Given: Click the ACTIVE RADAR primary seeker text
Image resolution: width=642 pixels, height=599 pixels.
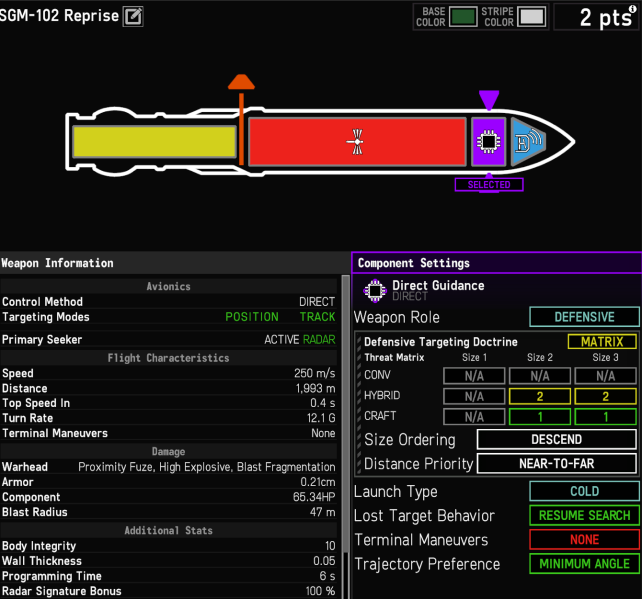Looking at the screenshot, I should click(x=299, y=339).
